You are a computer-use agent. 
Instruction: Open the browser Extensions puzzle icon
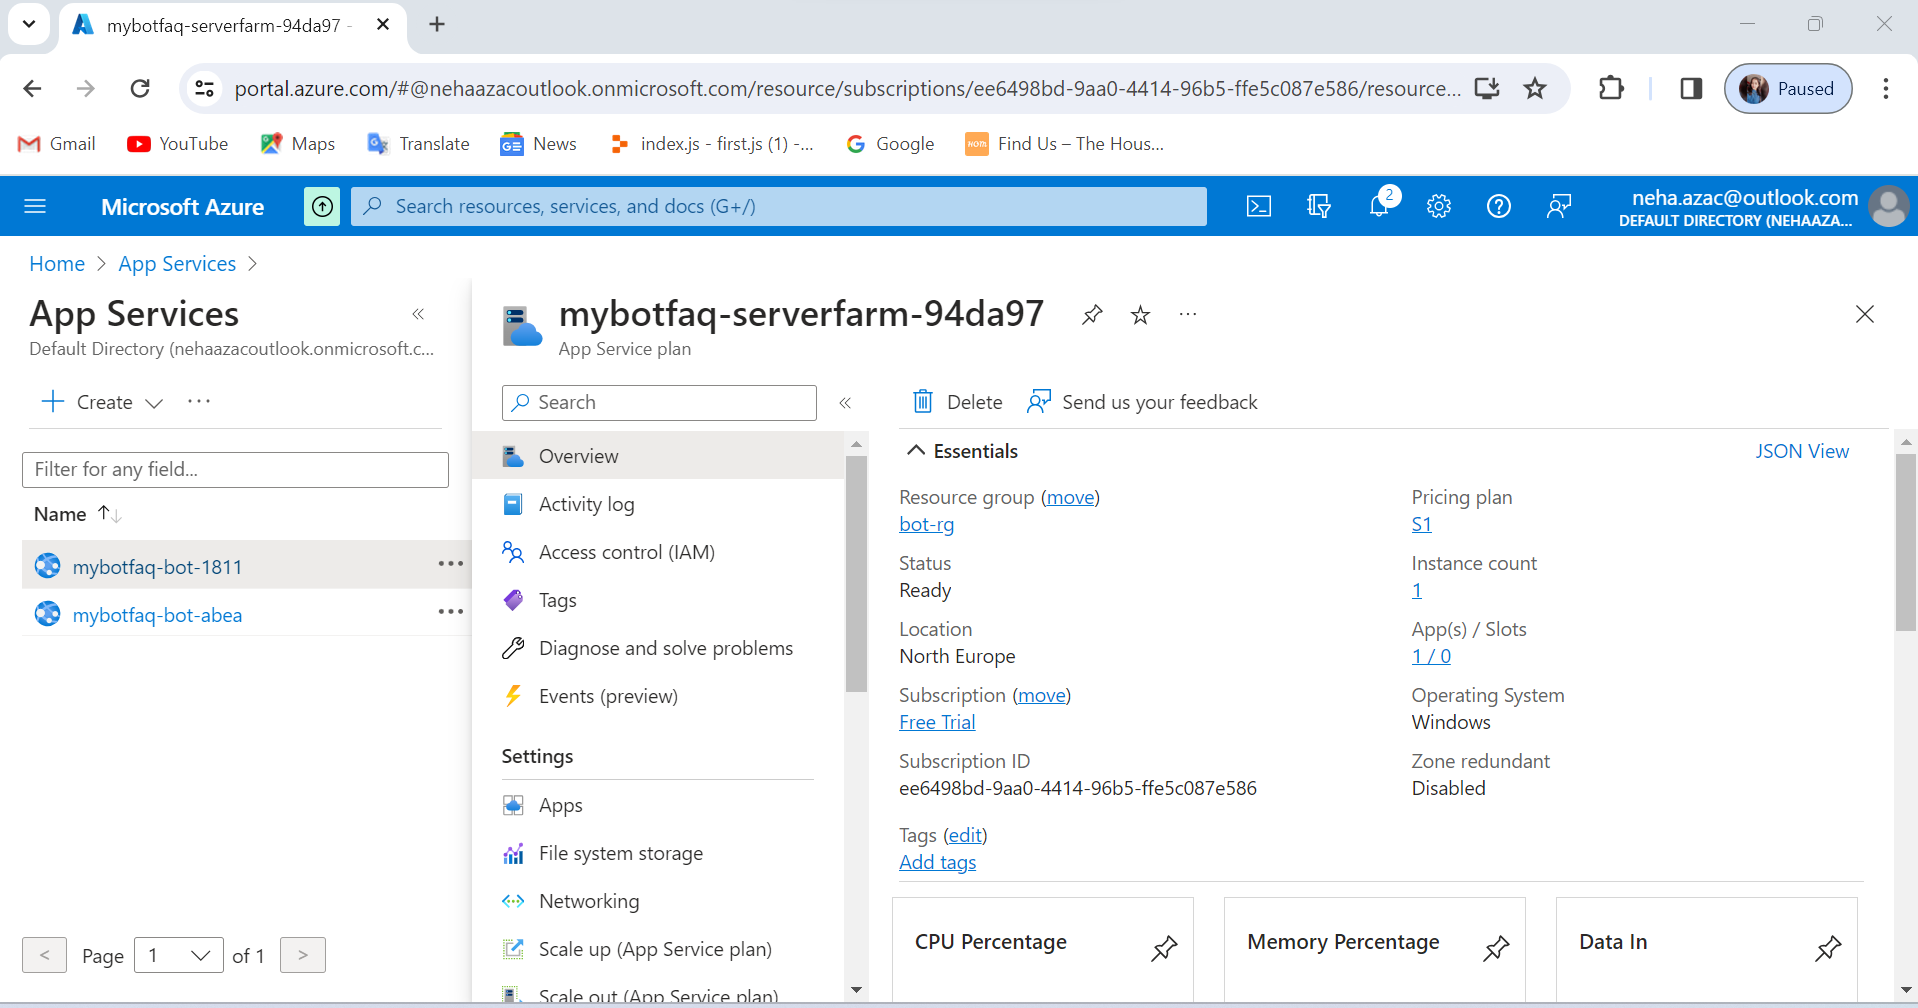tap(1611, 88)
